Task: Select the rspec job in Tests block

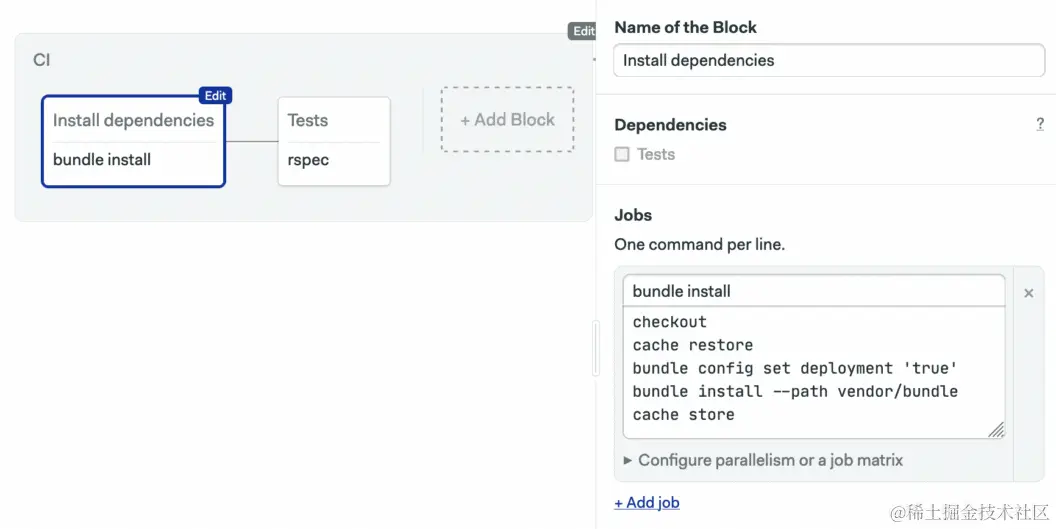Action: (308, 160)
